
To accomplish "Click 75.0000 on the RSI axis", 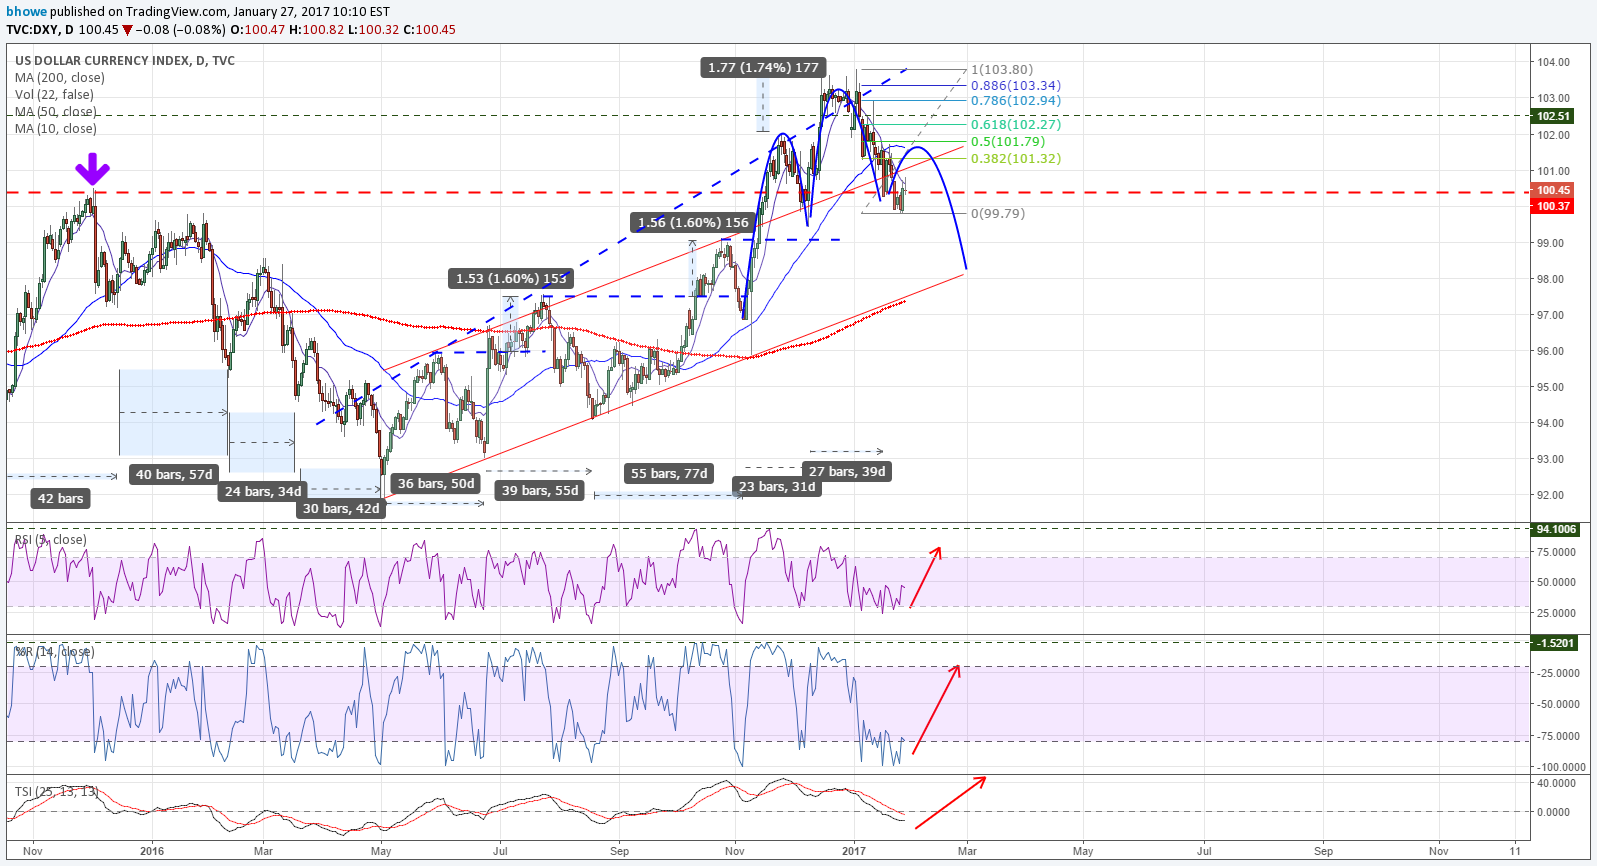I will coord(1556,552).
